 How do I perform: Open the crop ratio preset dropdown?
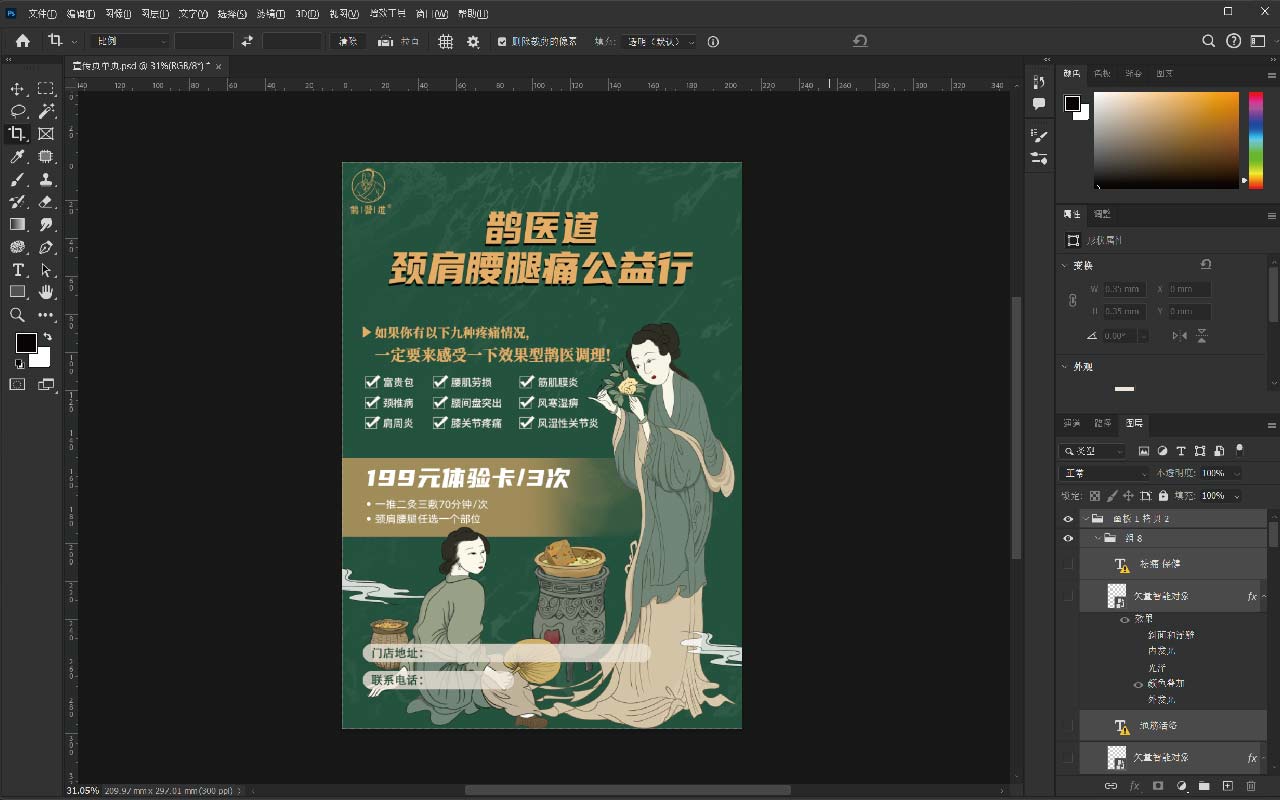click(x=131, y=42)
